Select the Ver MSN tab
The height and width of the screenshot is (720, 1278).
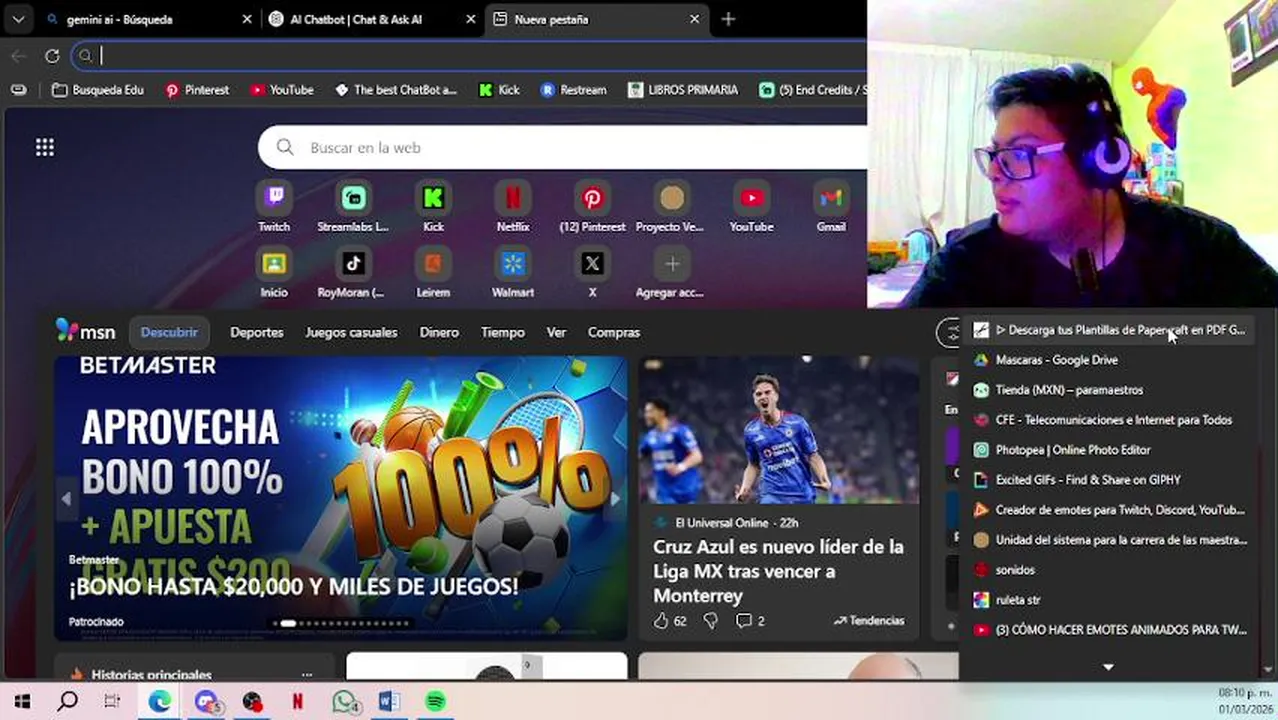click(556, 332)
